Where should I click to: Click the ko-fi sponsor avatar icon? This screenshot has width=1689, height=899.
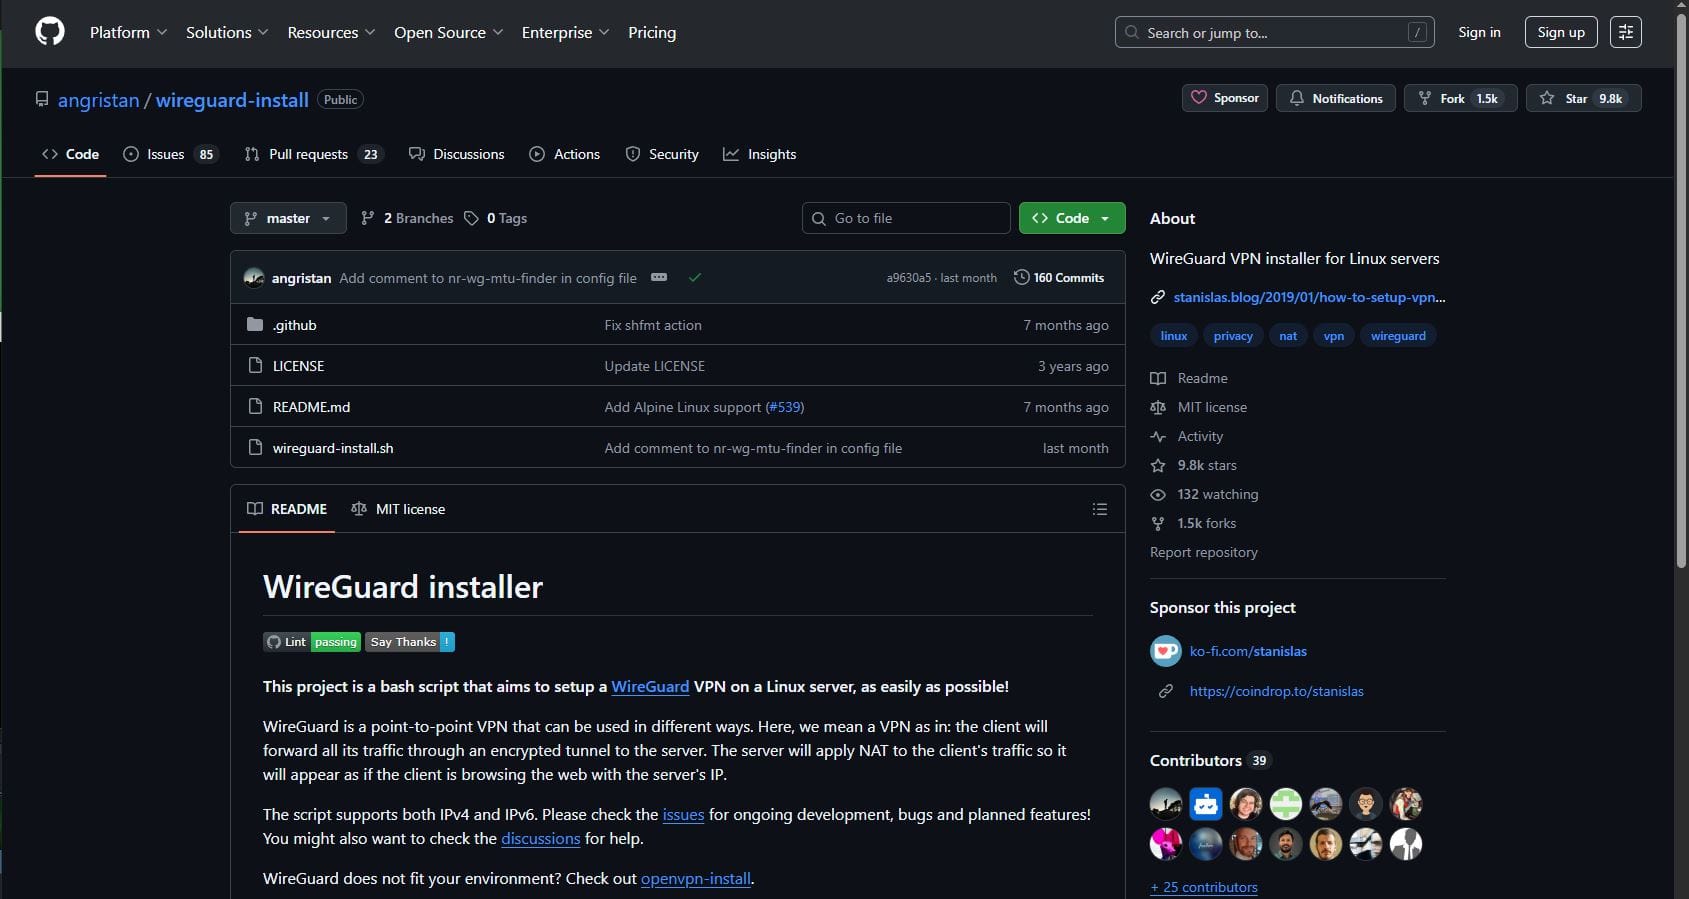coord(1165,651)
